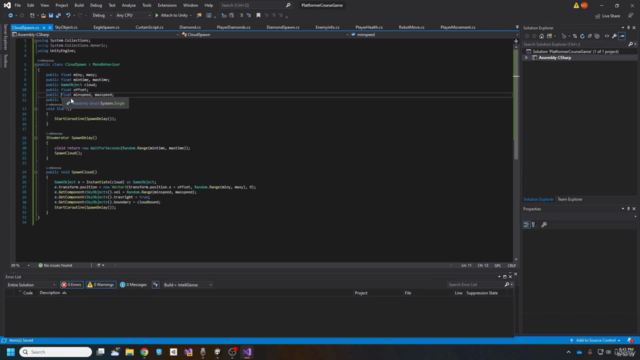Click the Undo toolbar icon
Image resolution: width=640 pixels, height=360 pixels.
point(68,16)
